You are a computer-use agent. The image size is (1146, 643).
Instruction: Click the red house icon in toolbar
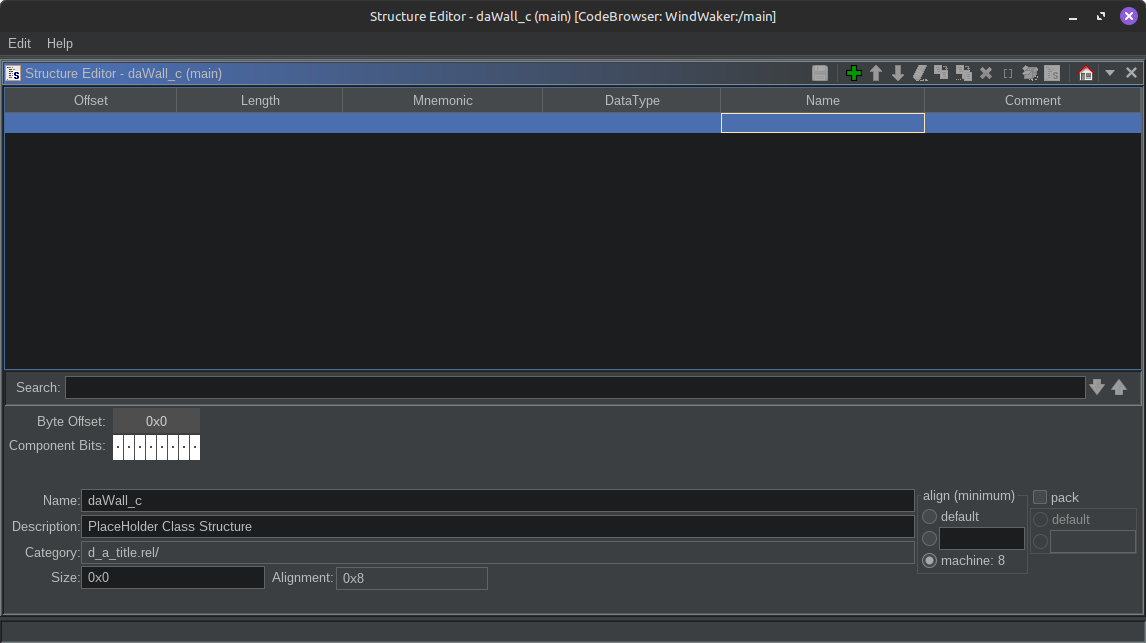1085,73
